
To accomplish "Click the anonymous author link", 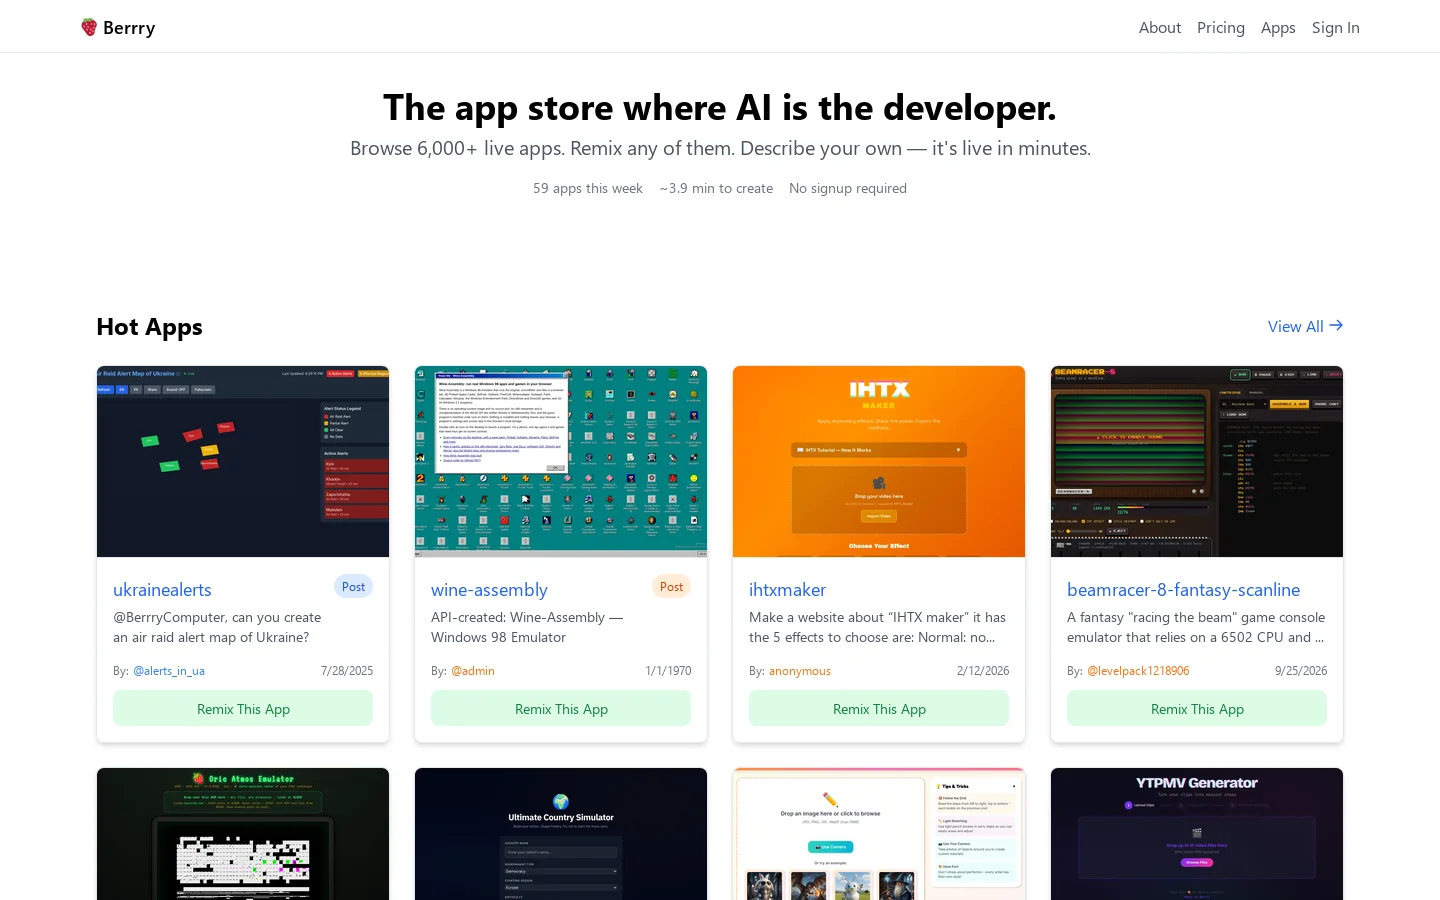I will [800, 671].
